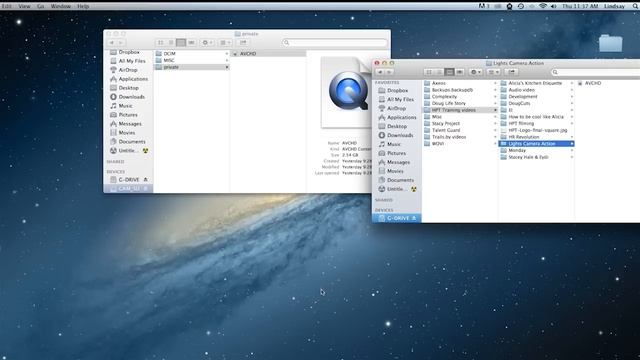
Task: Click Share button in private window
Action: [x=243, y=42]
